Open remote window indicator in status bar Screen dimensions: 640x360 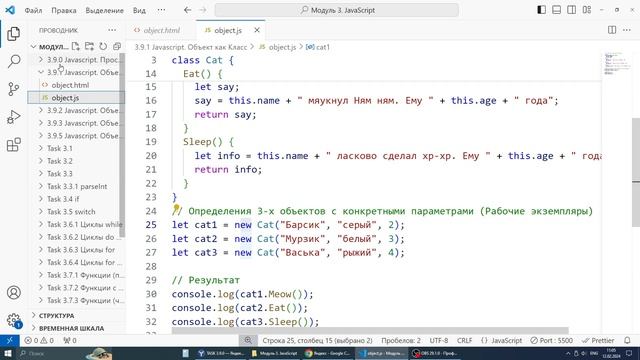(9, 340)
